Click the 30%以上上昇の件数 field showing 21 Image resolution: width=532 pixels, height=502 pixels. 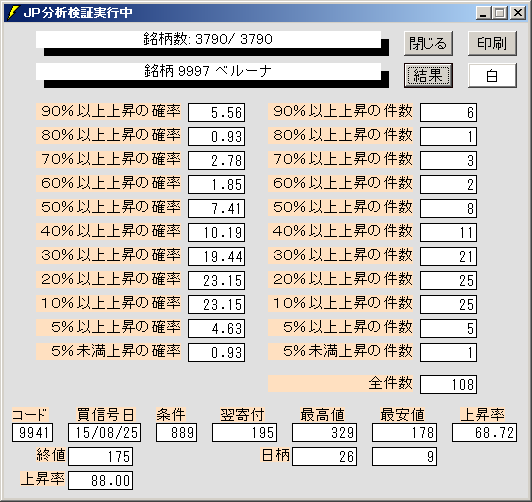pos(448,256)
